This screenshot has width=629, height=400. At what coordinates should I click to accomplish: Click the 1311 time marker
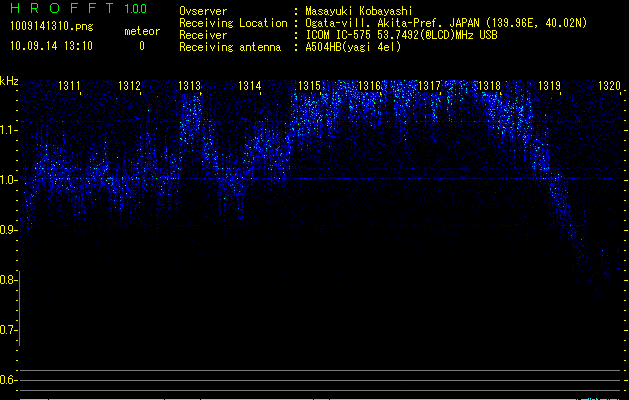pyautogui.click(x=69, y=86)
